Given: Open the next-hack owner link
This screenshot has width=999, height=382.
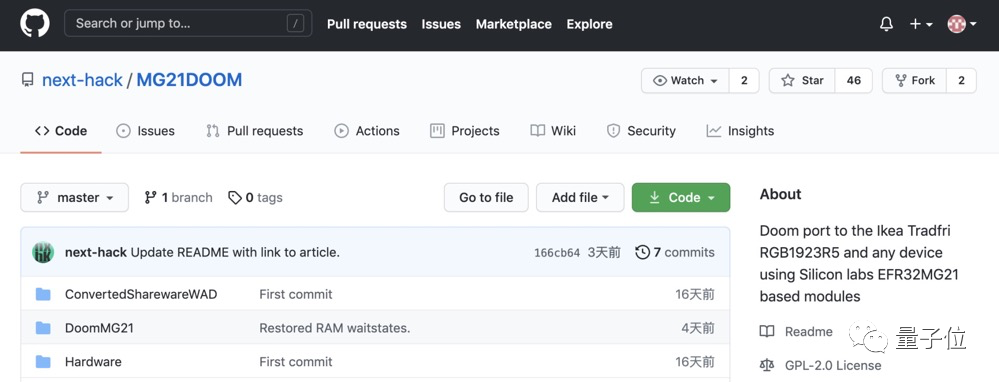Looking at the screenshot, I should coord(82,80).
